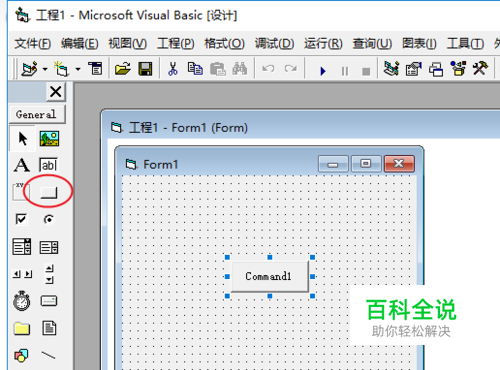Open the 调试(D) menu
500x370 pixels.
pos(274,44)
